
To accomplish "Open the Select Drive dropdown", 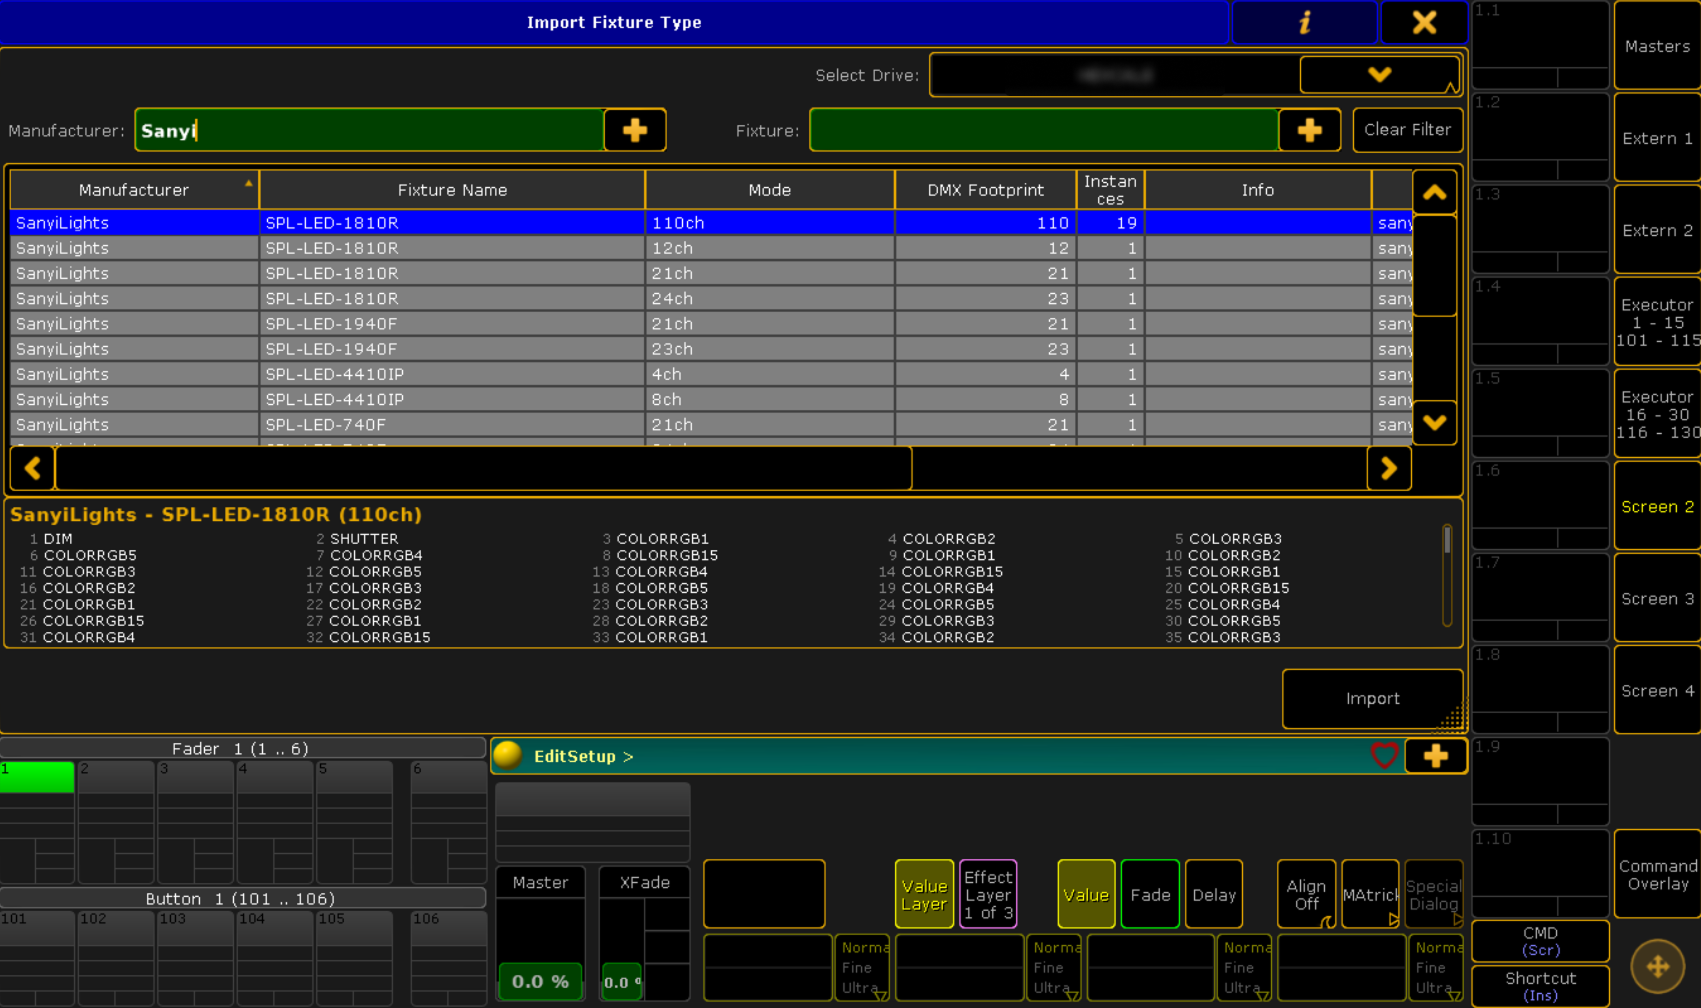I will pos(1379,75).
